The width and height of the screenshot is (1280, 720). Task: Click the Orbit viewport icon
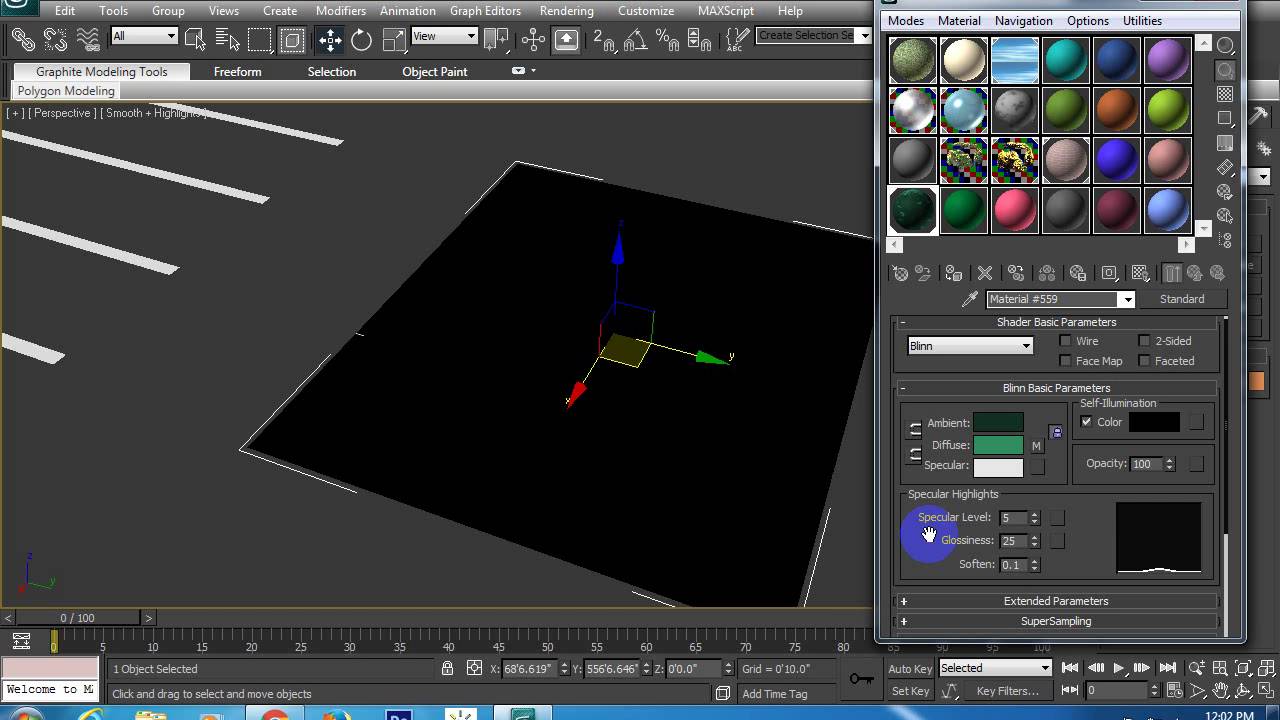(1241, 691)
